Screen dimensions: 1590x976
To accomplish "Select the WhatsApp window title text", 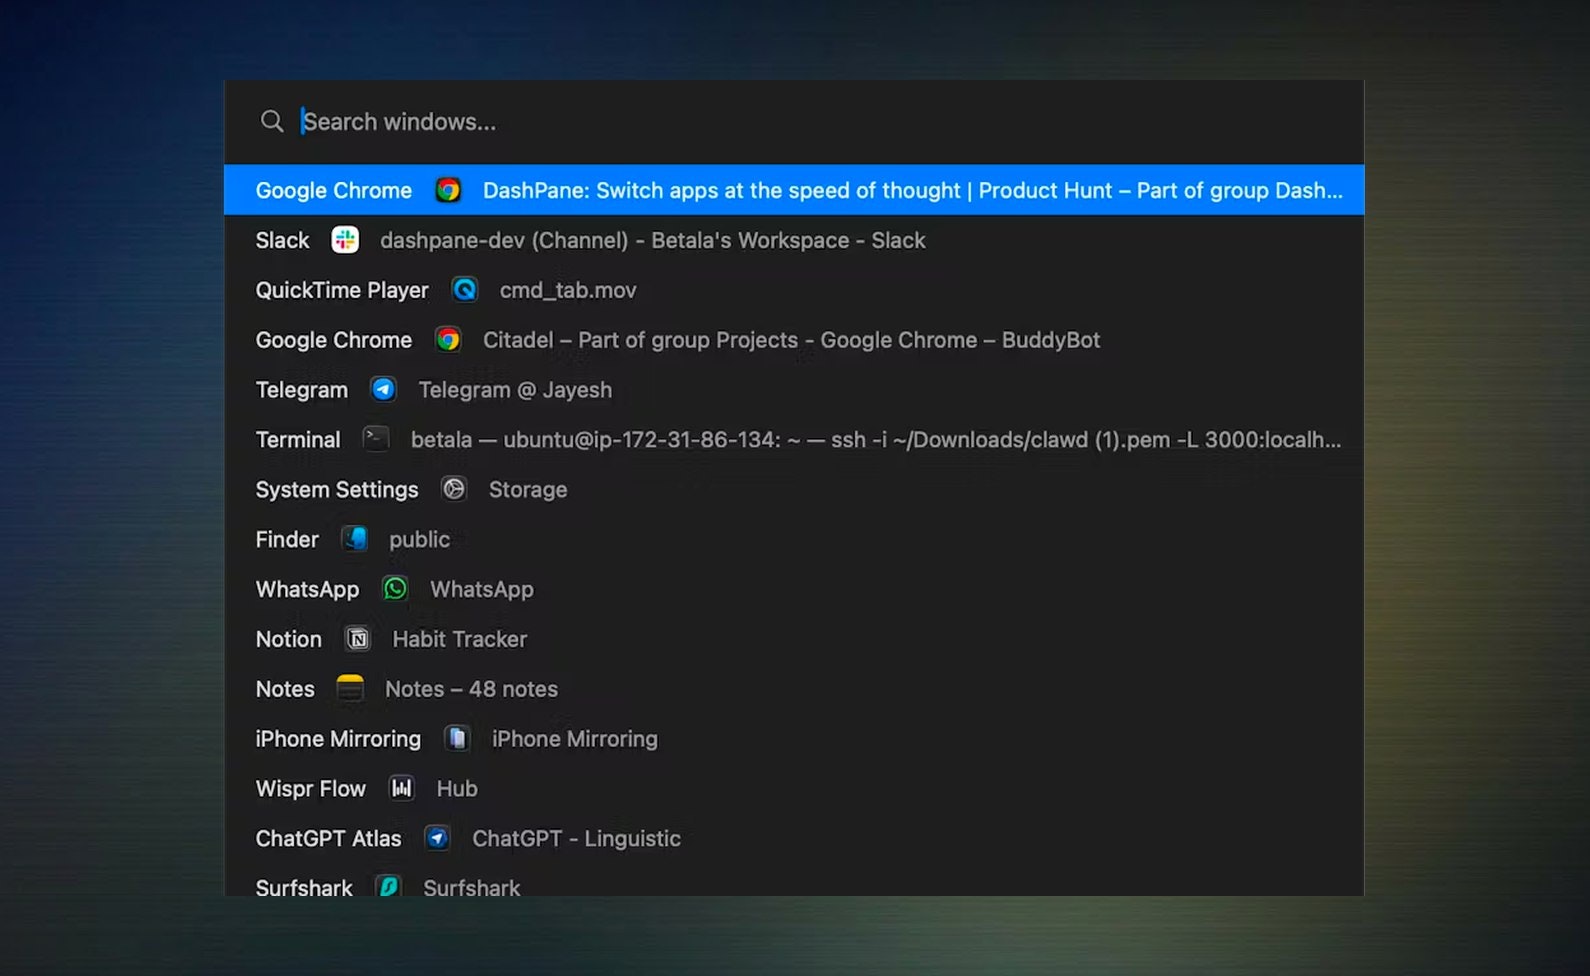I will 482,590.
